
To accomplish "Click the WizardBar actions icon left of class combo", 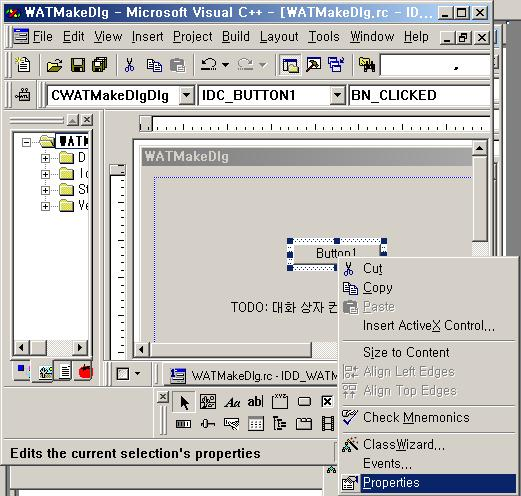I will click(x=23, y=95).
